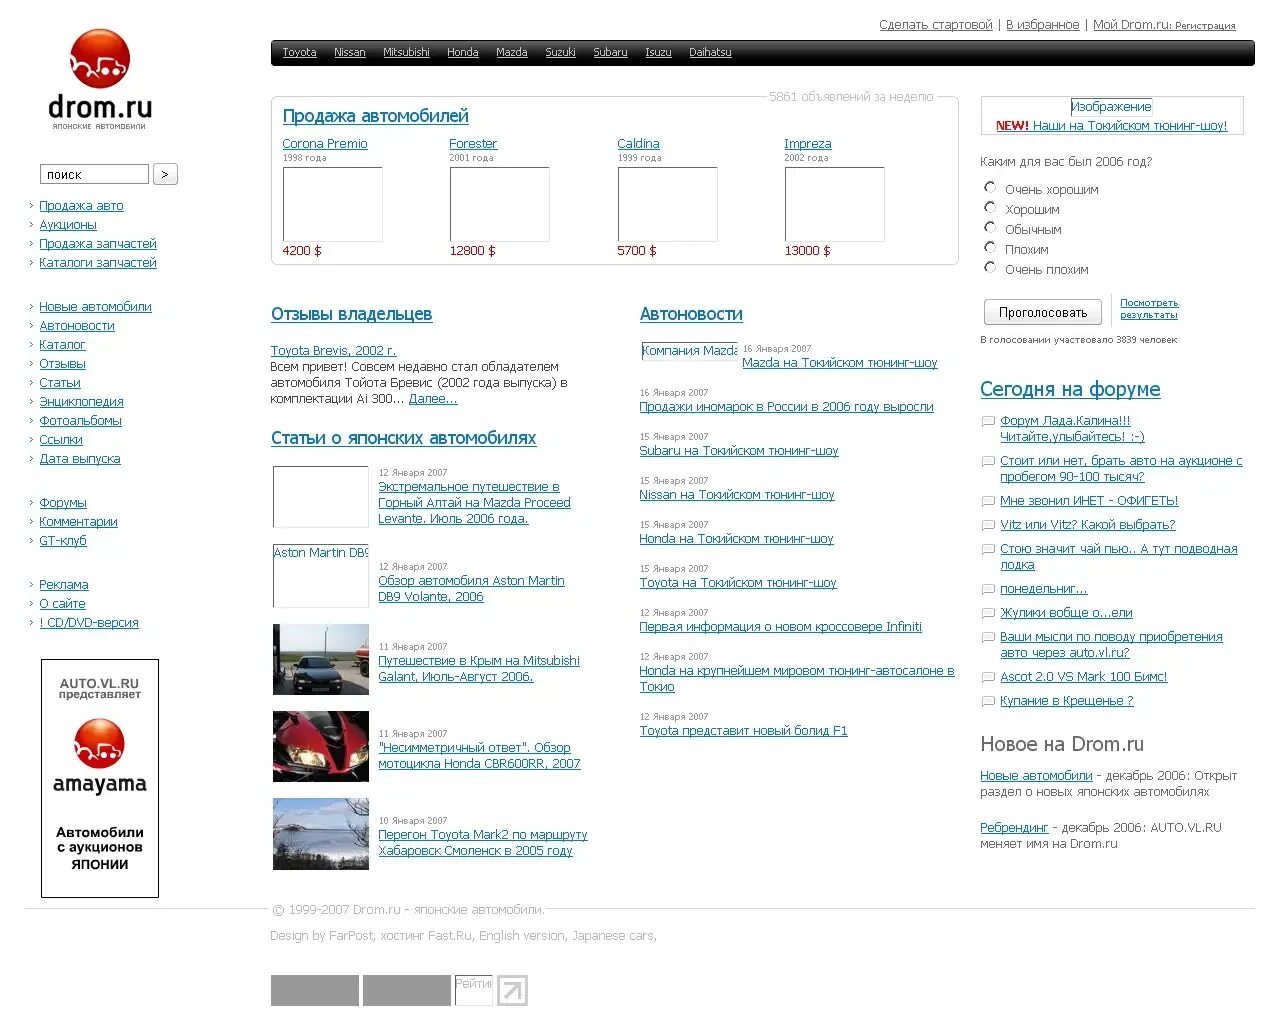Viewport: 1280px width, 1024px height.
Task: Click the поиск search field
Action: point(94,174)
